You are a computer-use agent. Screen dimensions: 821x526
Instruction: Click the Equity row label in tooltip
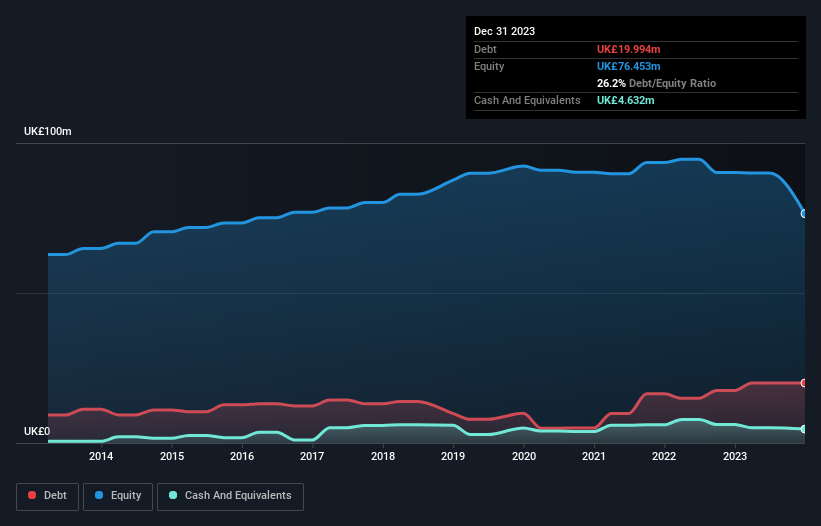[x=489, y=66]
